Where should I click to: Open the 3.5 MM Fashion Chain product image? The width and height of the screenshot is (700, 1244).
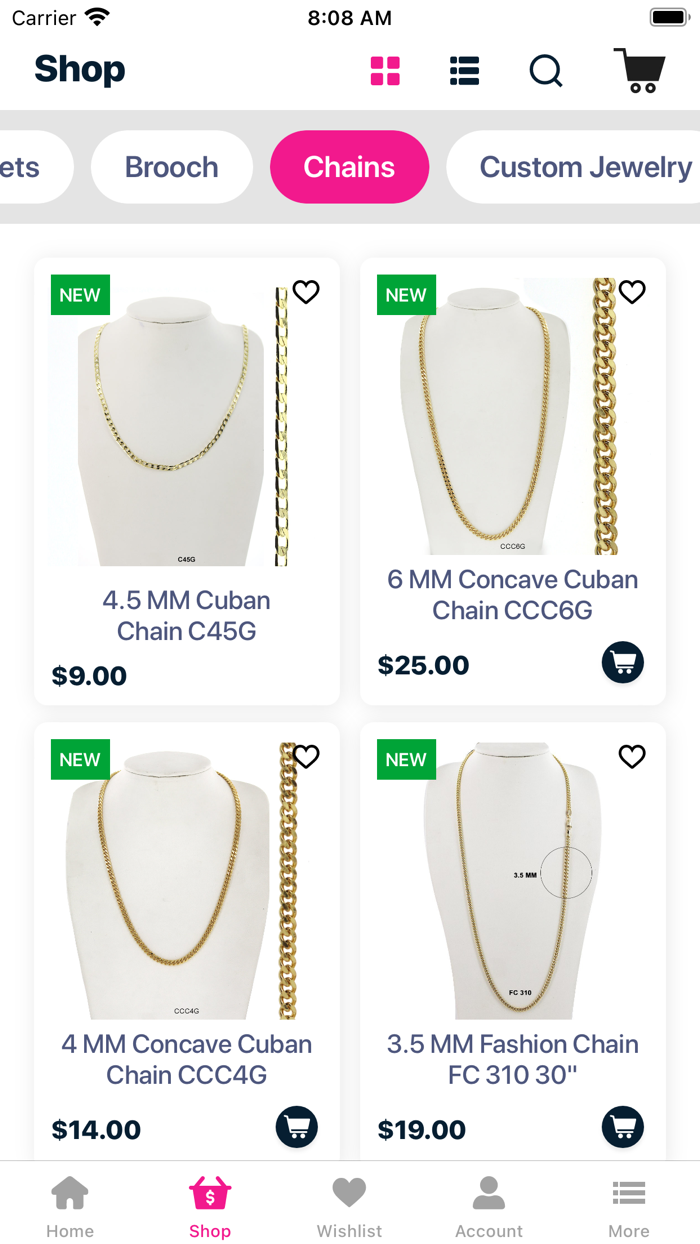[x=513, y=880]
